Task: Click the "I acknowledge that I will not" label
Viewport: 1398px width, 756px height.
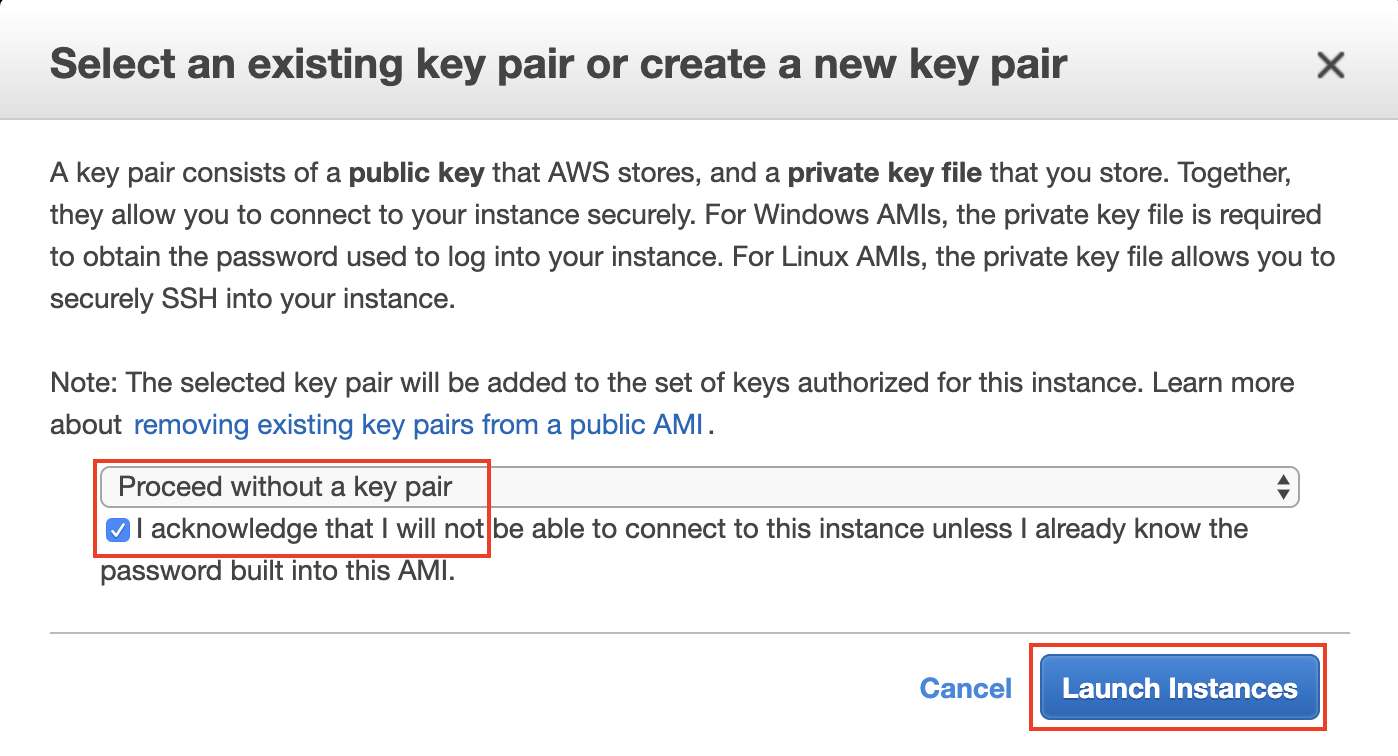Action: point(310,529)
